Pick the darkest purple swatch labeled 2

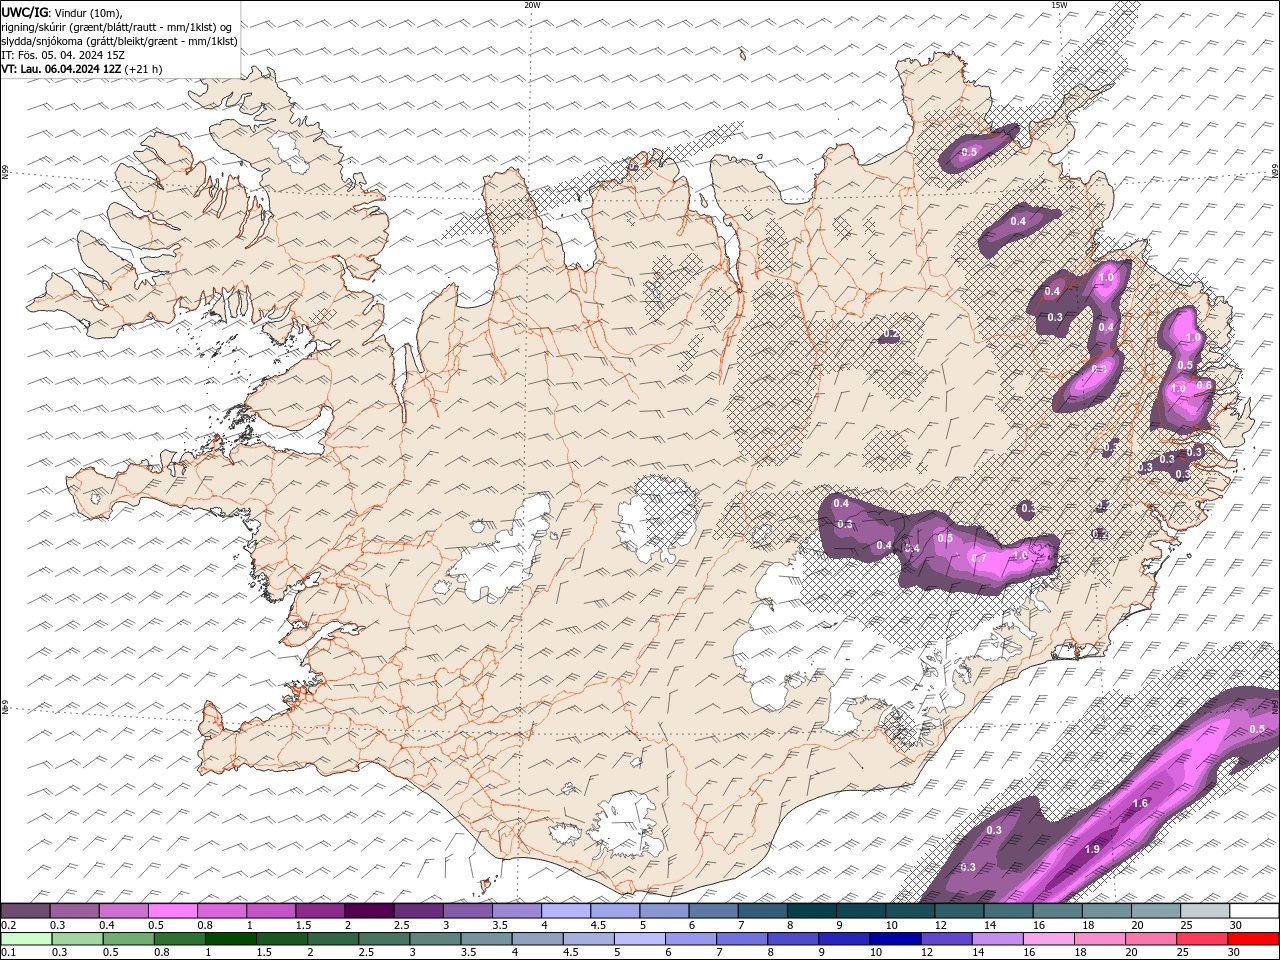click(368, 911)
